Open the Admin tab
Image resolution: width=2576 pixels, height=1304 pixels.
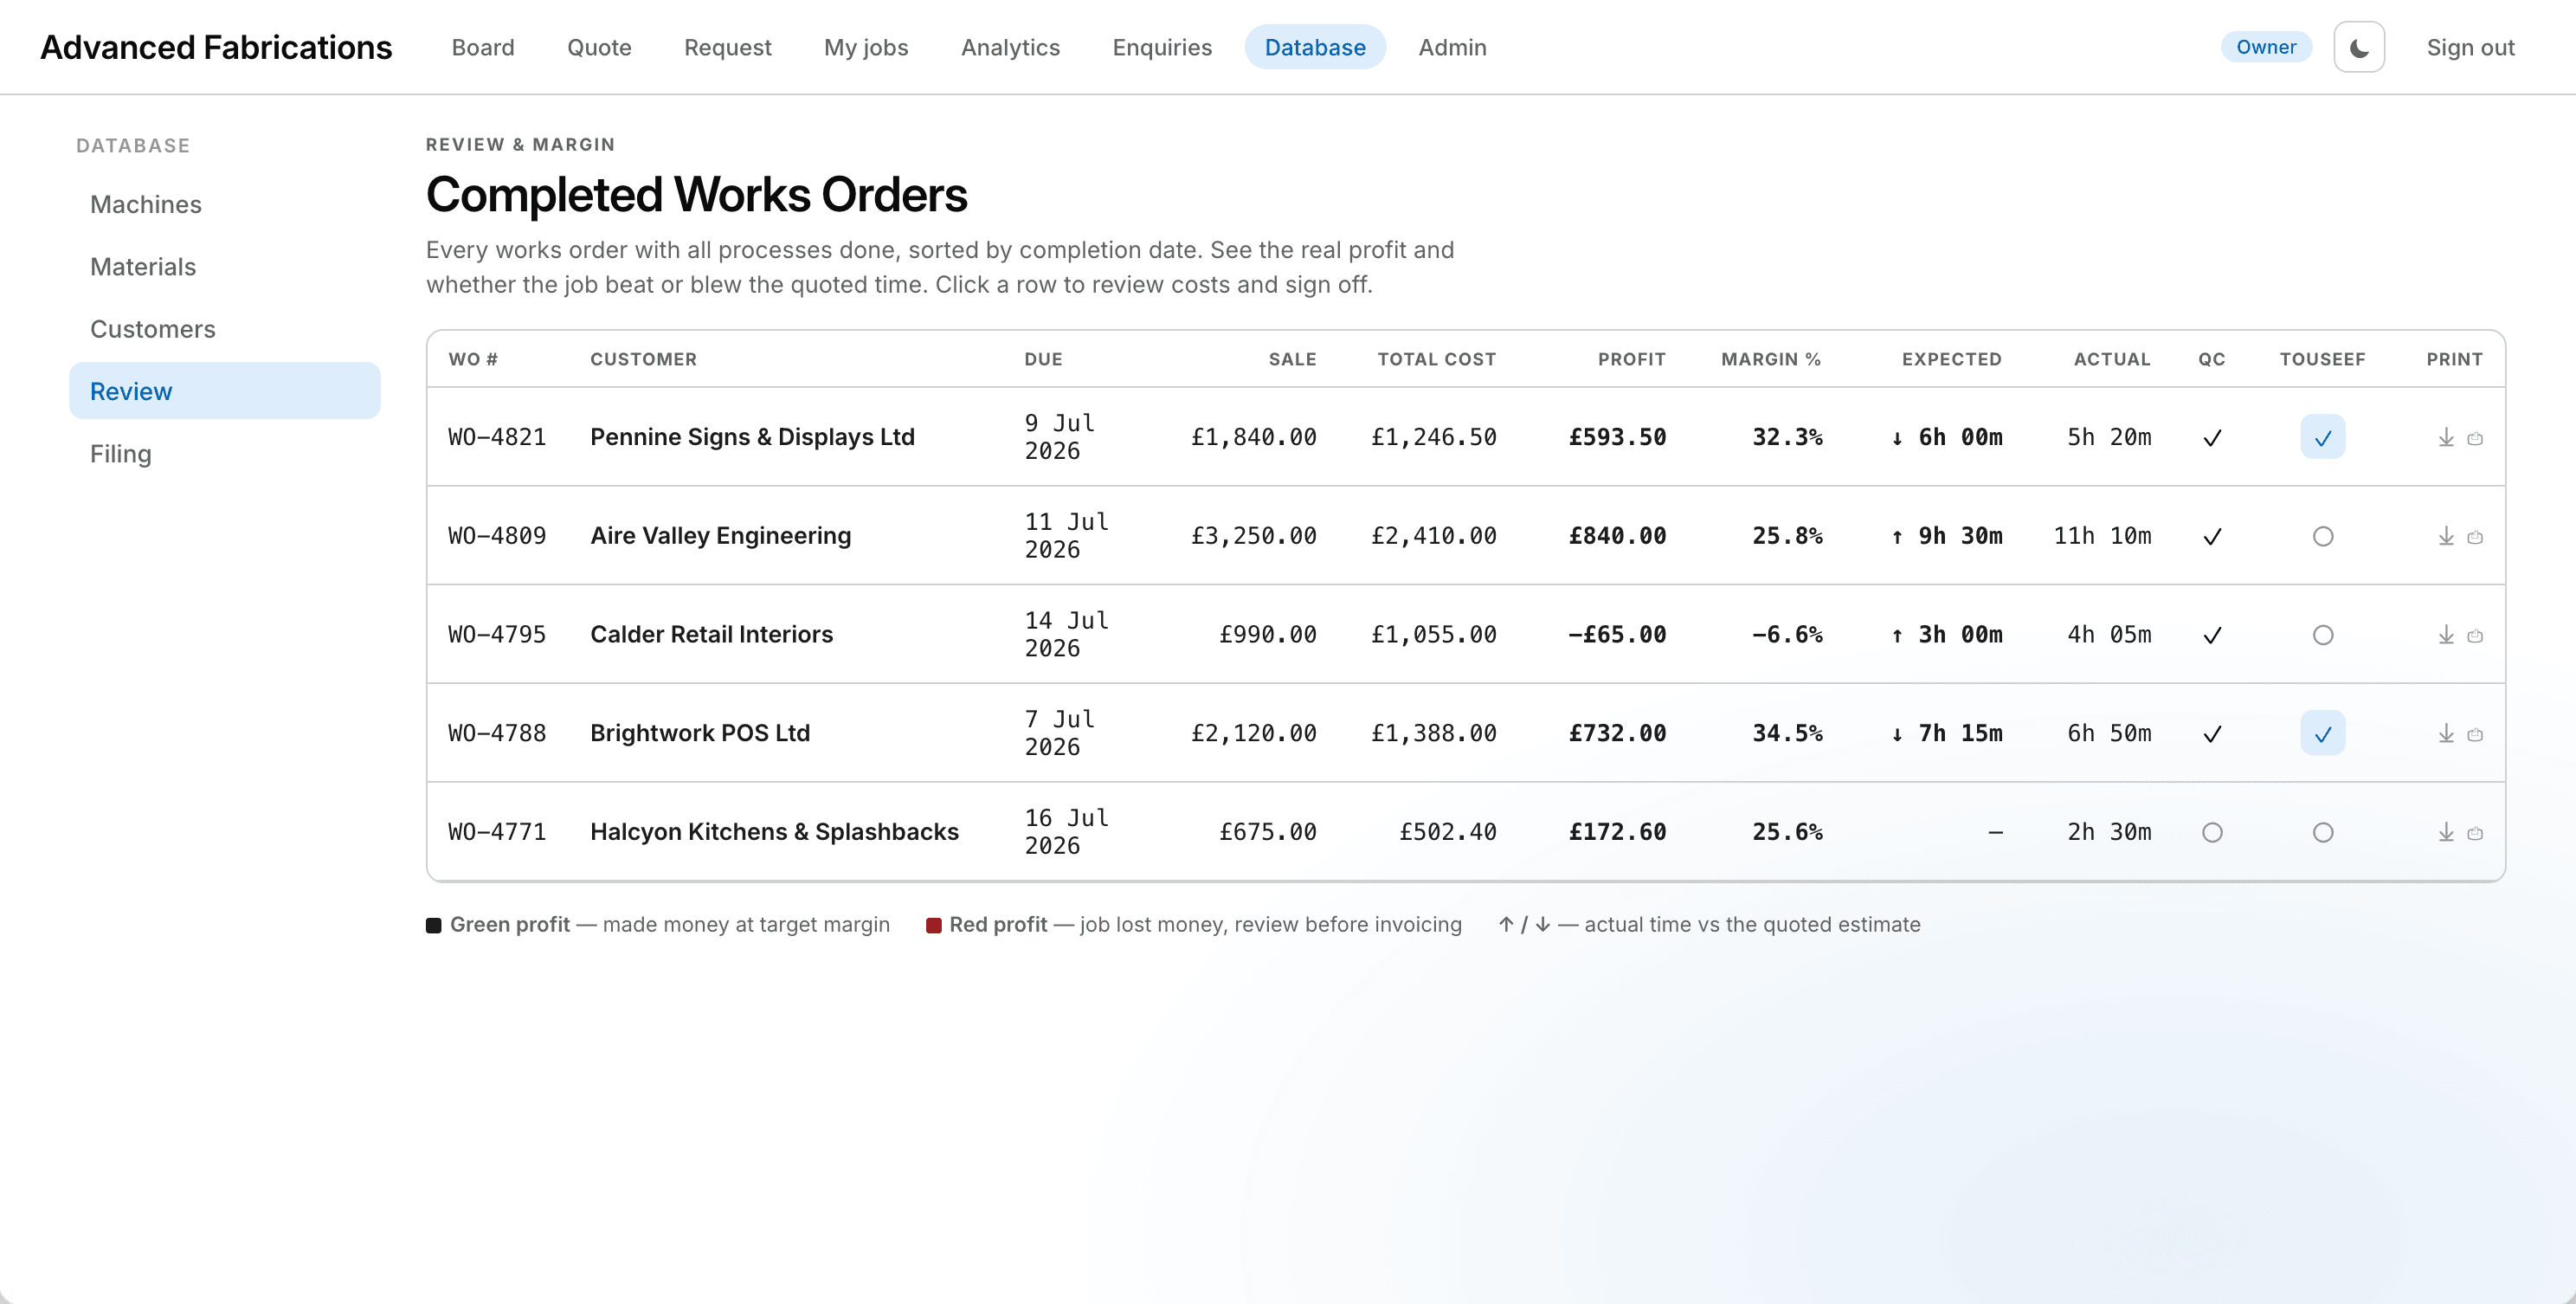click(1452, 47)
